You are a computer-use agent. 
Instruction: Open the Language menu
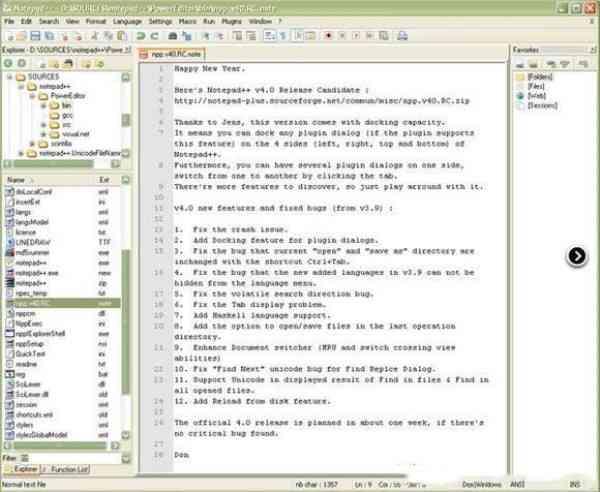(127, 21)
